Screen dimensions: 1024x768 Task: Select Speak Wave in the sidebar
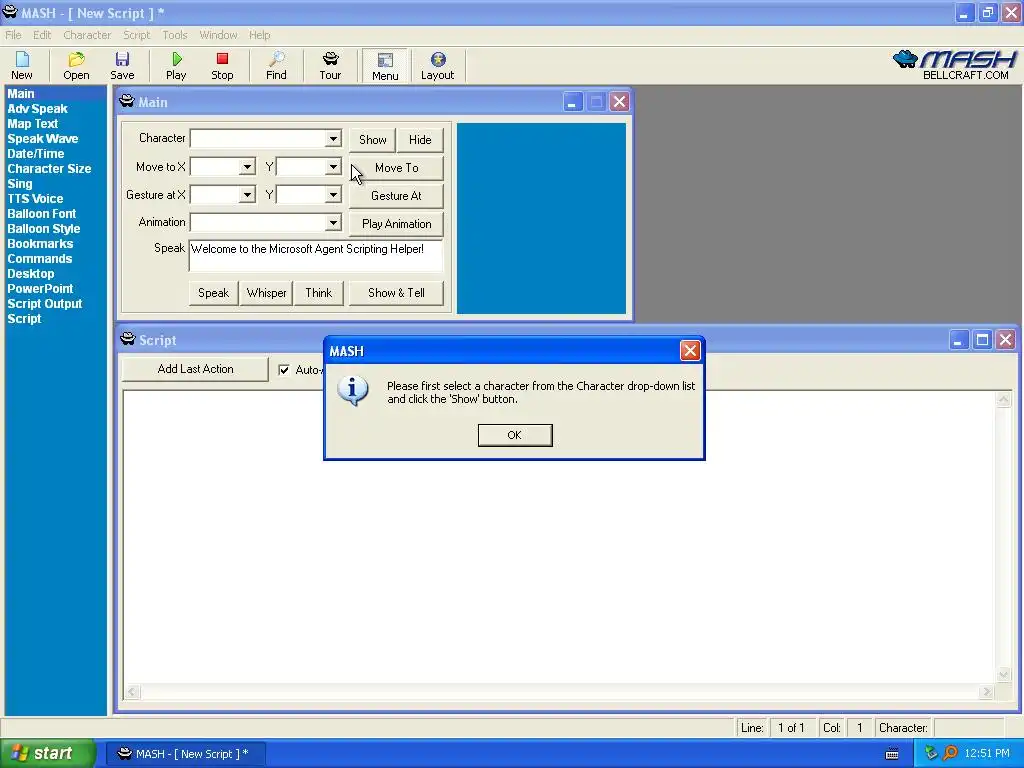click(42, 138)
